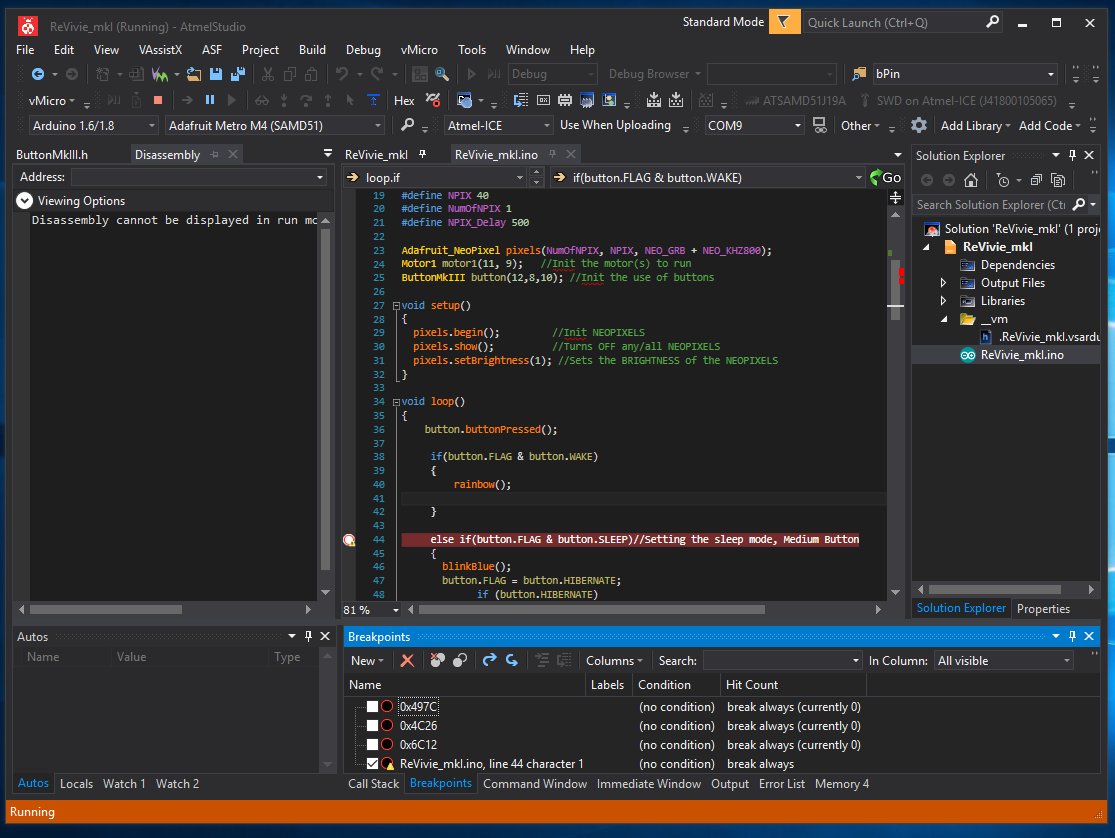Enable the 0x6C12 breakpoint checkbox

tap(372, 745)
